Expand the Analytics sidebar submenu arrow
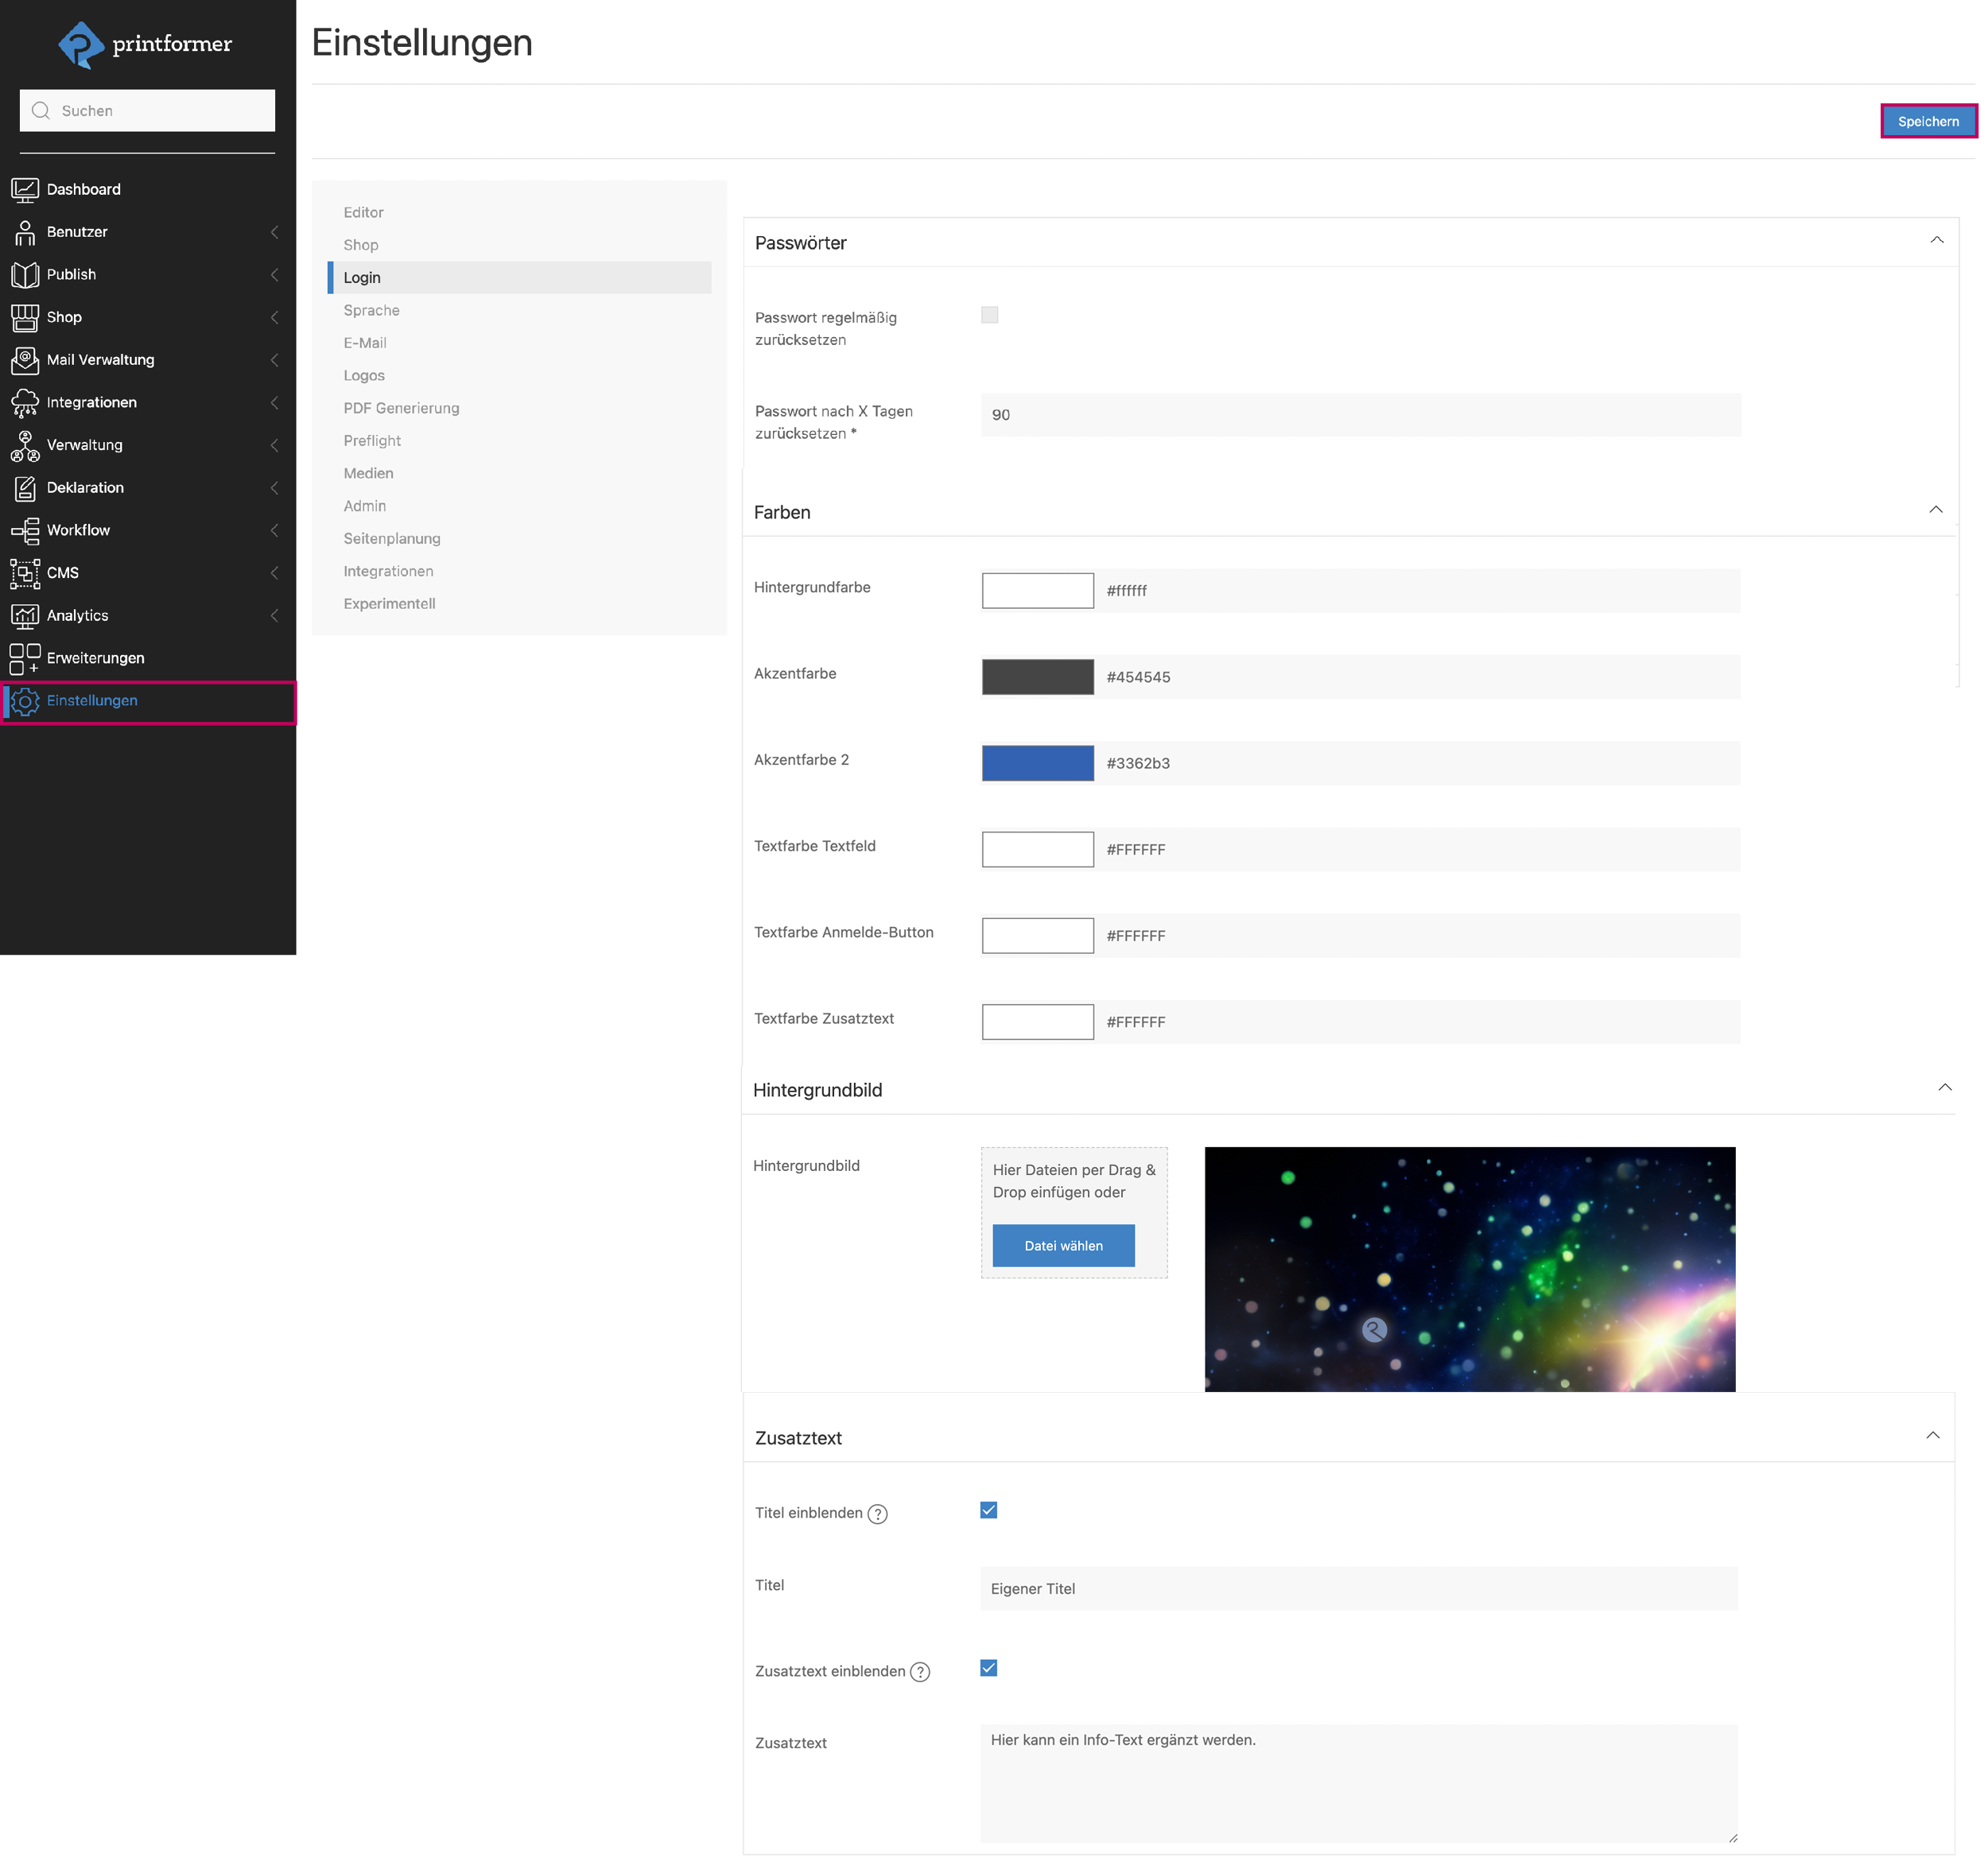This screenshot has width=1988, height=1873. click(274, 615)
